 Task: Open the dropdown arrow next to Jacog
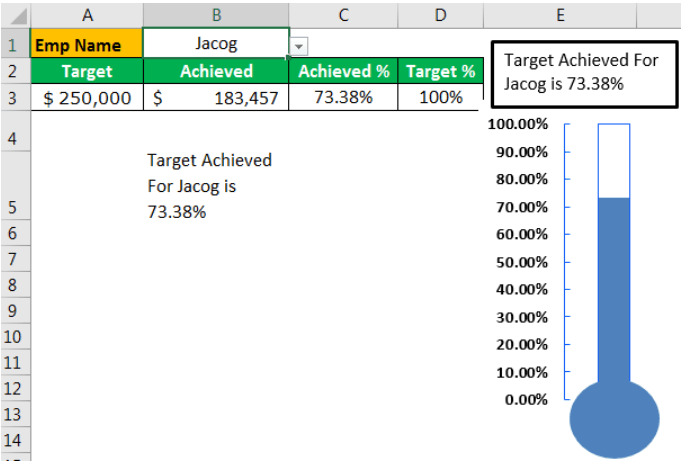300,47
